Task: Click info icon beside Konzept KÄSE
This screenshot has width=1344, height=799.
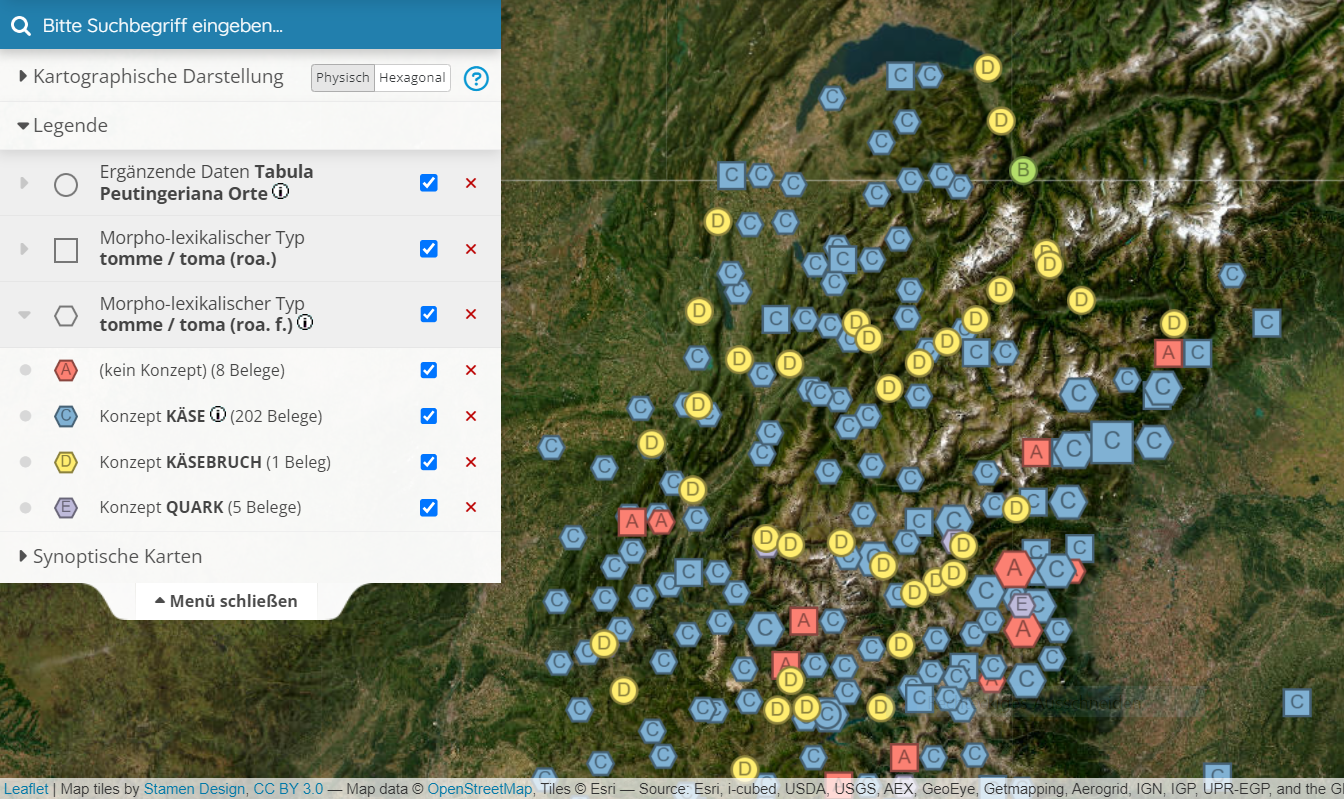Action: [x=217, y=415]
